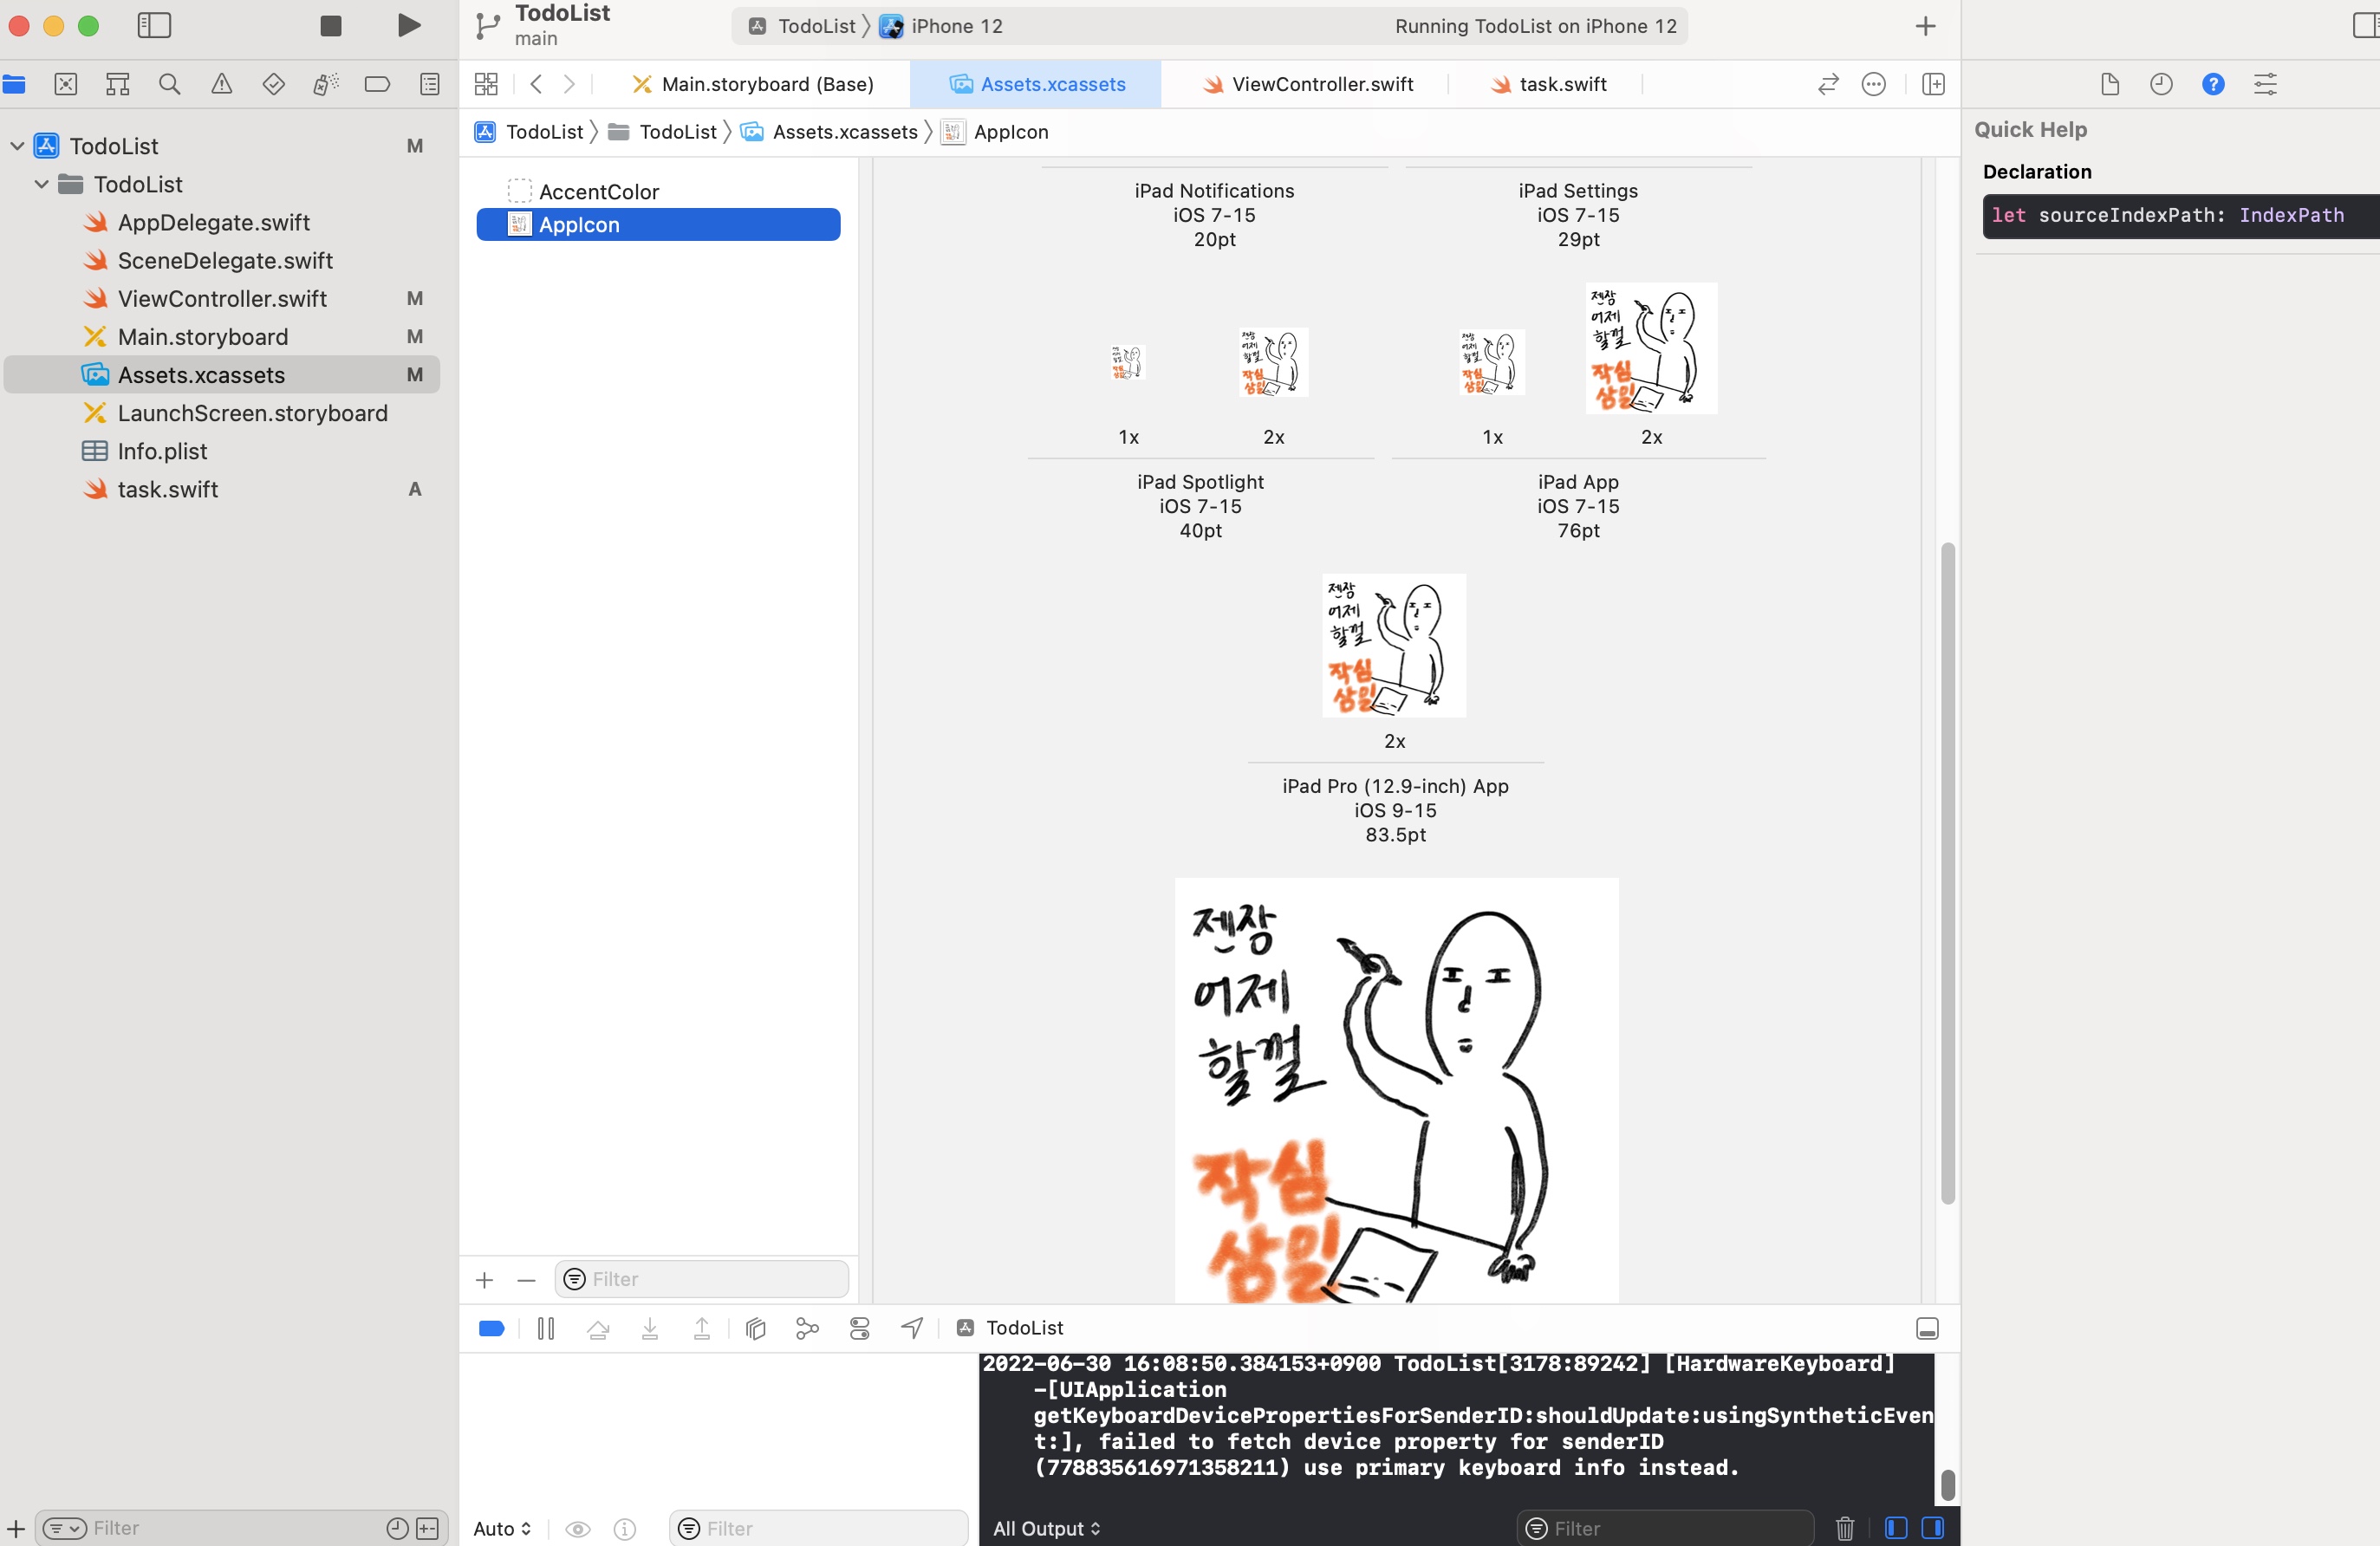Clear the console with the trash icon
Image resolution: width=2380 pixels, height=1546 pixels.
(1845, 1528)
